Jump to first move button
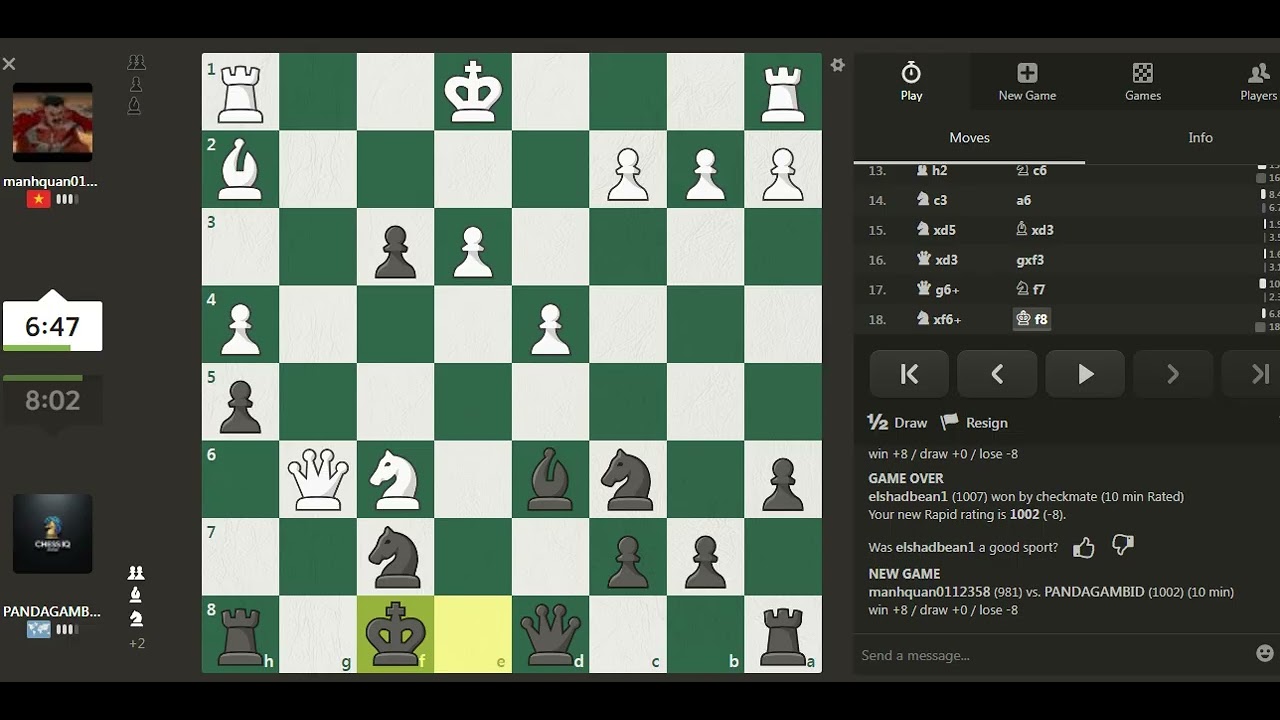Viewport: 1280px width, 720px height. 909,374
